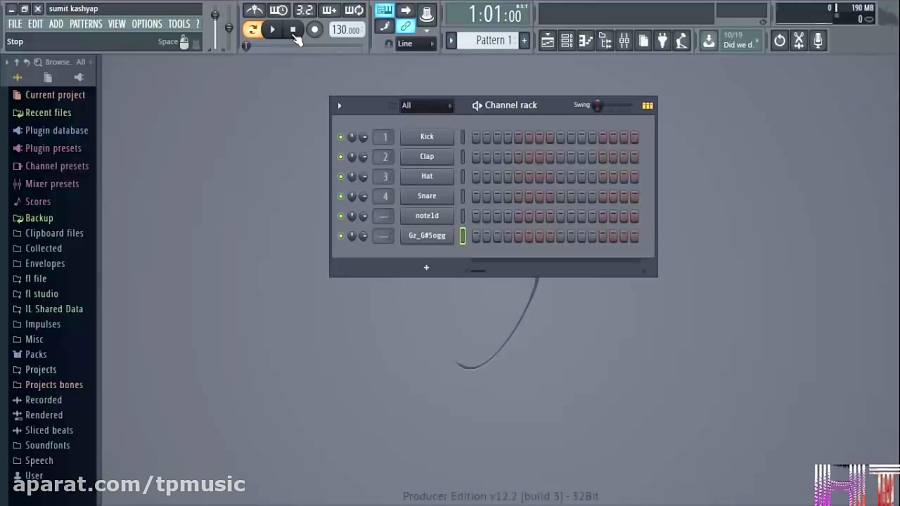Viewport: 900px width, 506px height.
Task: Open the PATTERNS menu
Action: point(86,24)
